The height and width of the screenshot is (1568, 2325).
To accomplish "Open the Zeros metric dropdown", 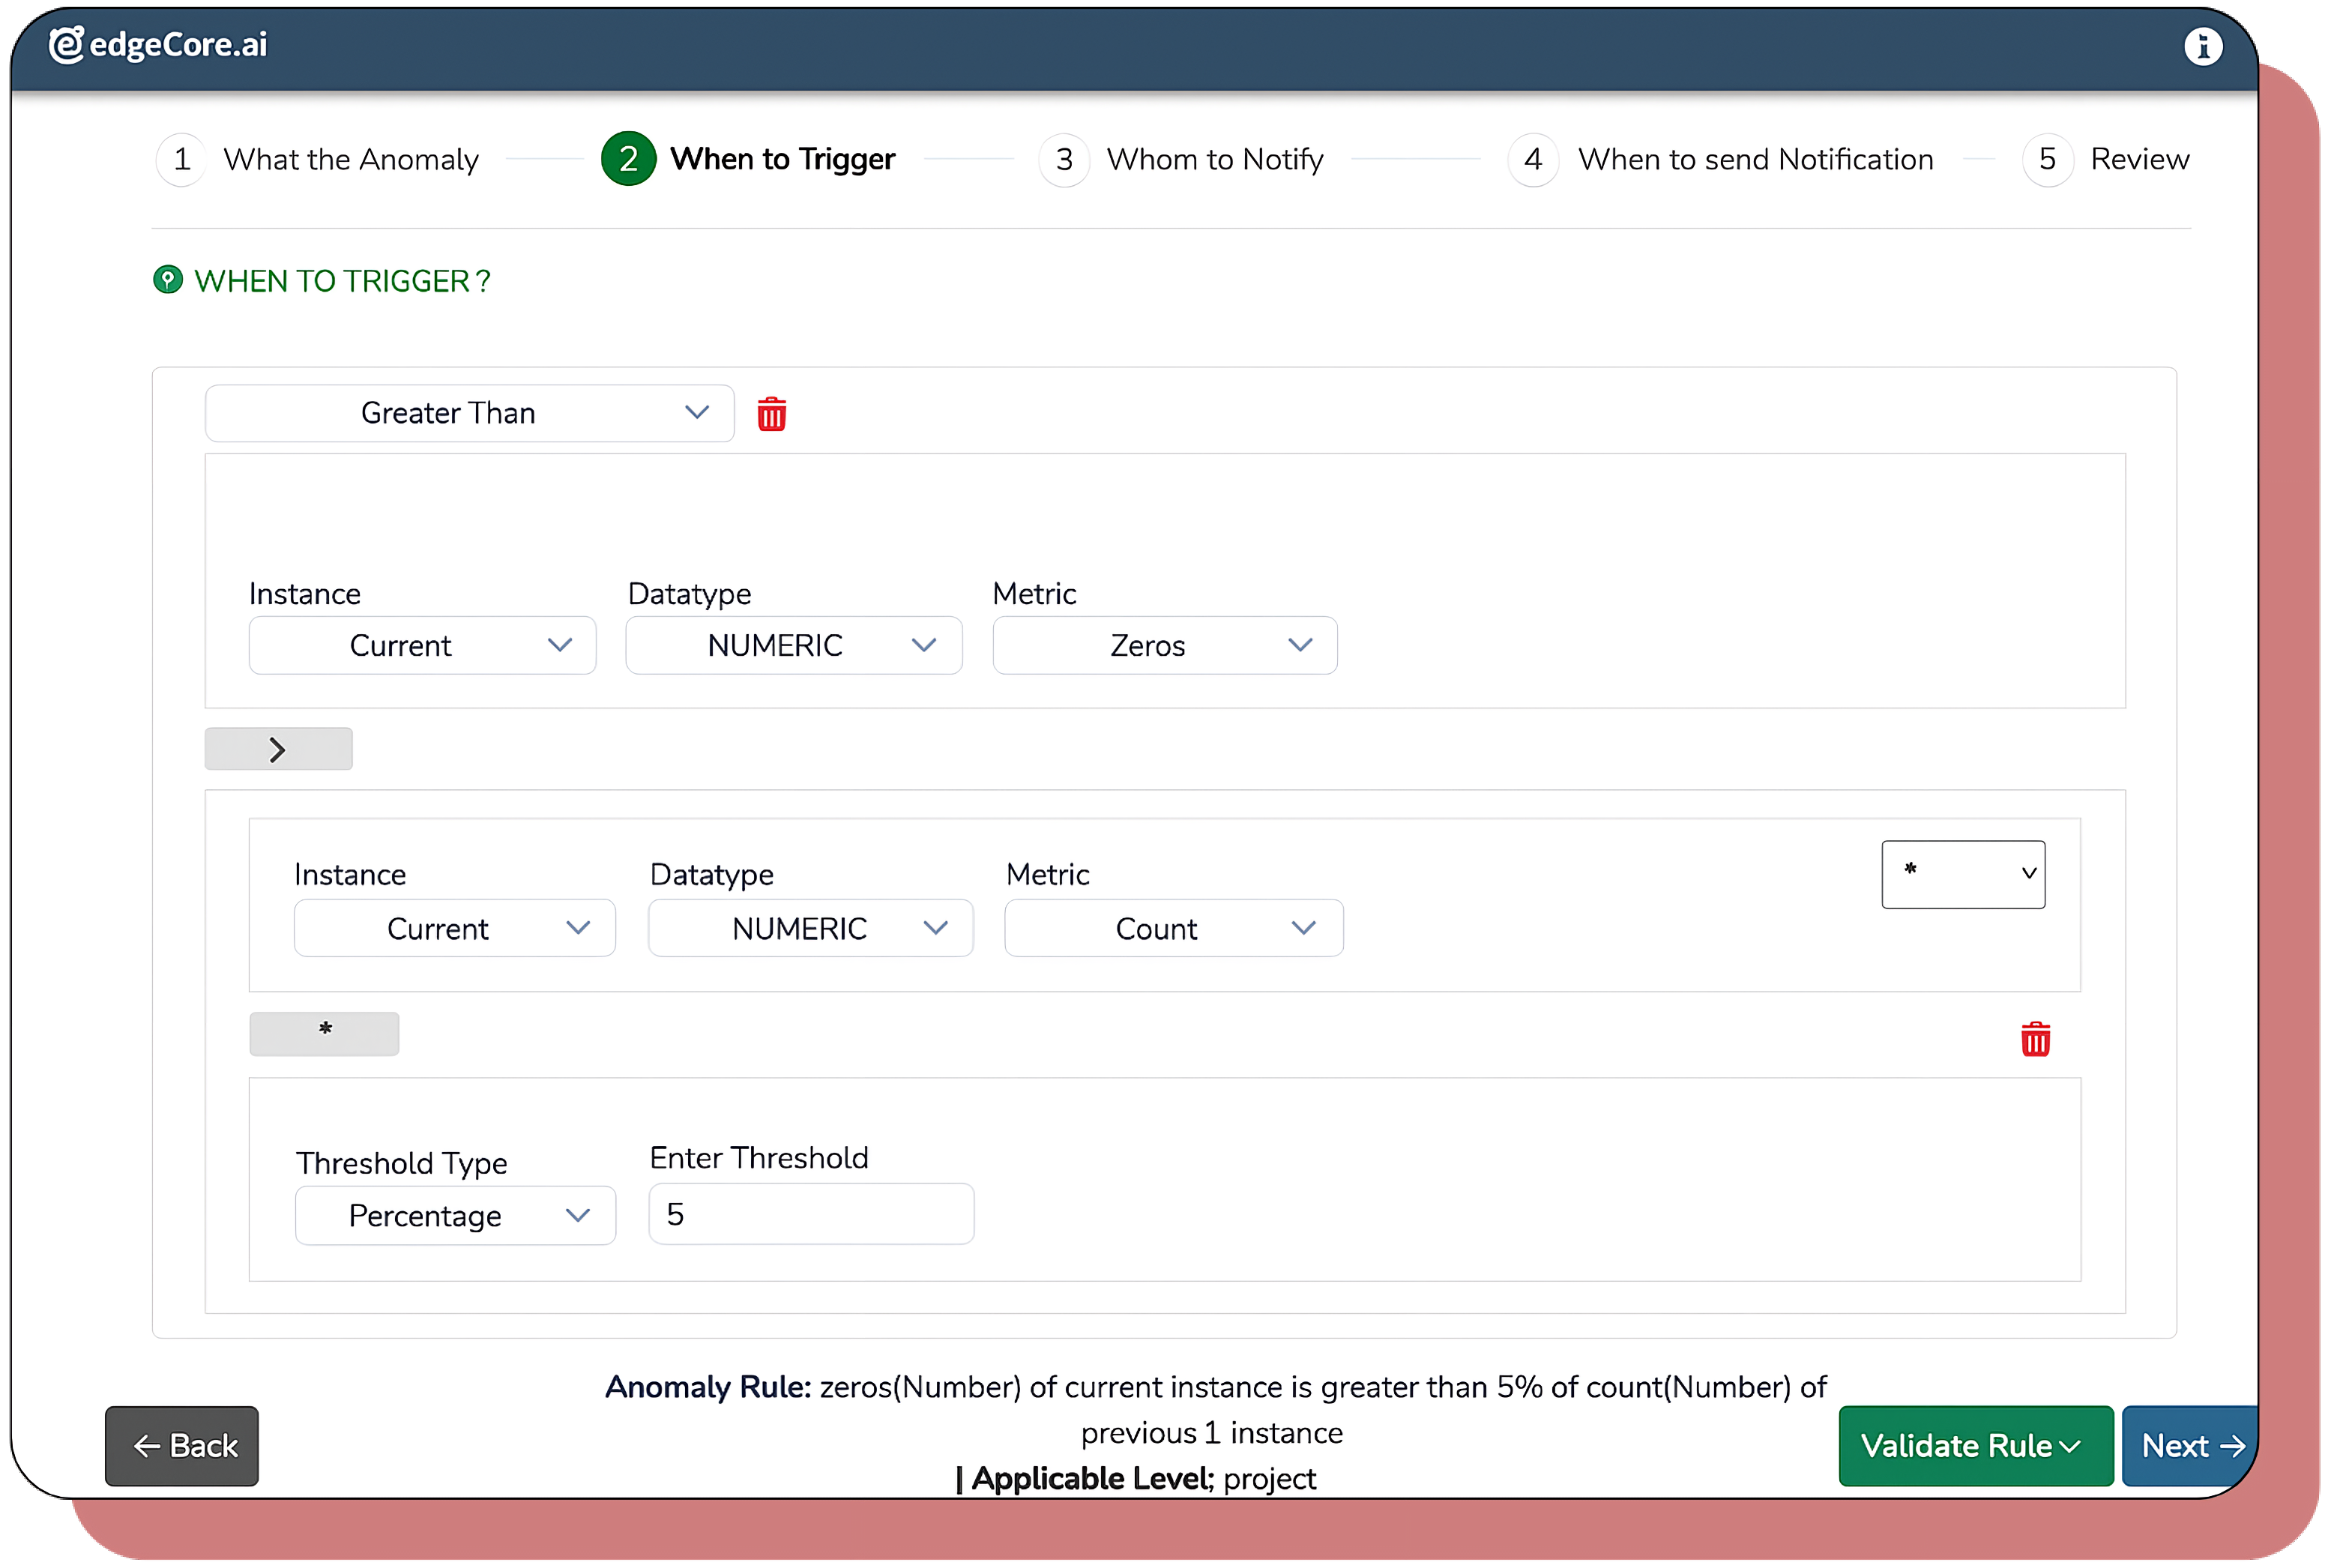I will coord(1164,646).
